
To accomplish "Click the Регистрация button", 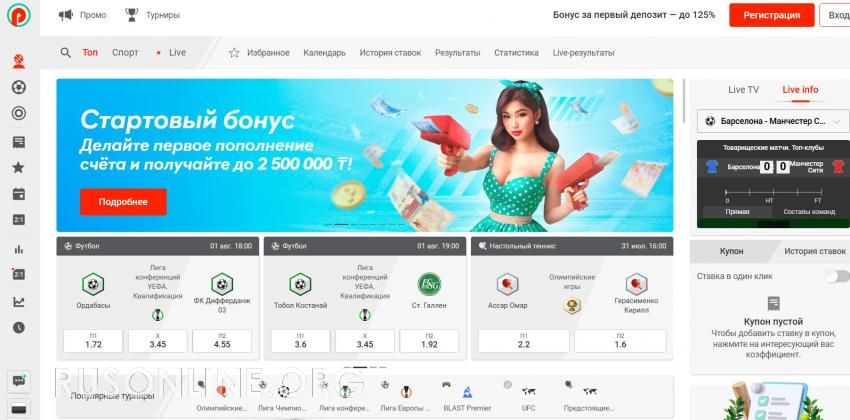I will pyautogui.click(x=771, y=15).
